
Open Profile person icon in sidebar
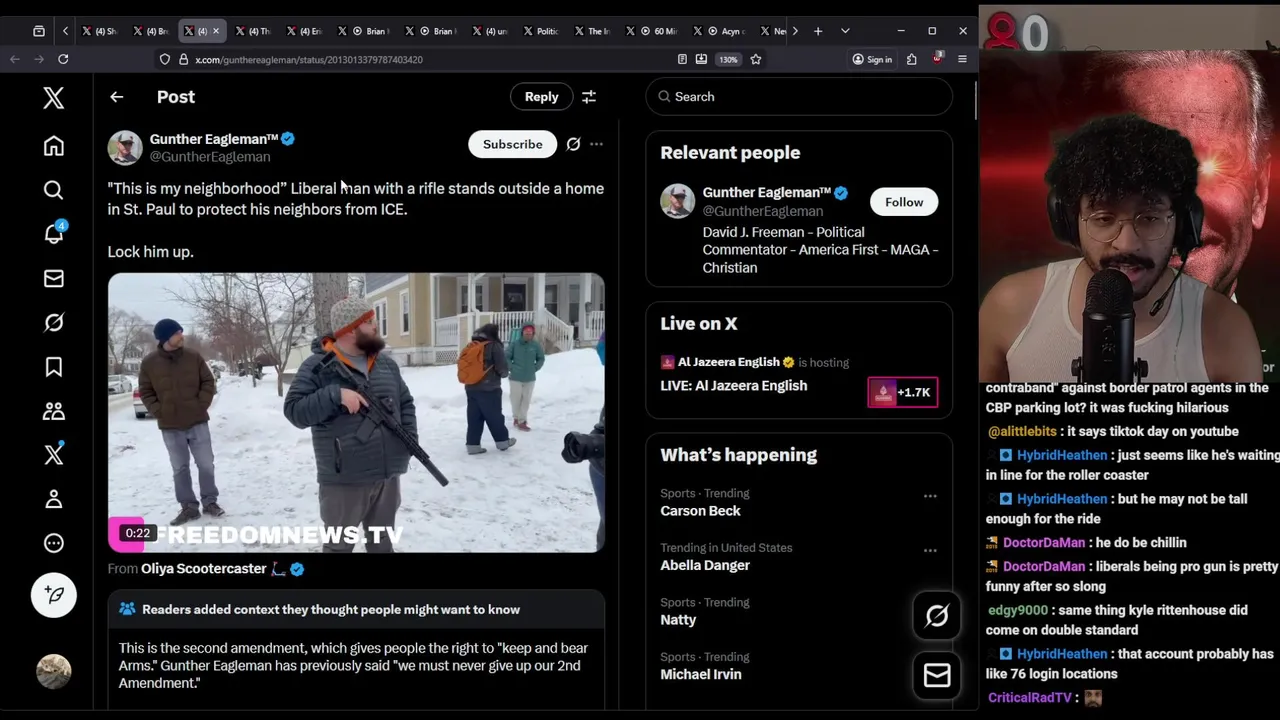pos(54,499)
